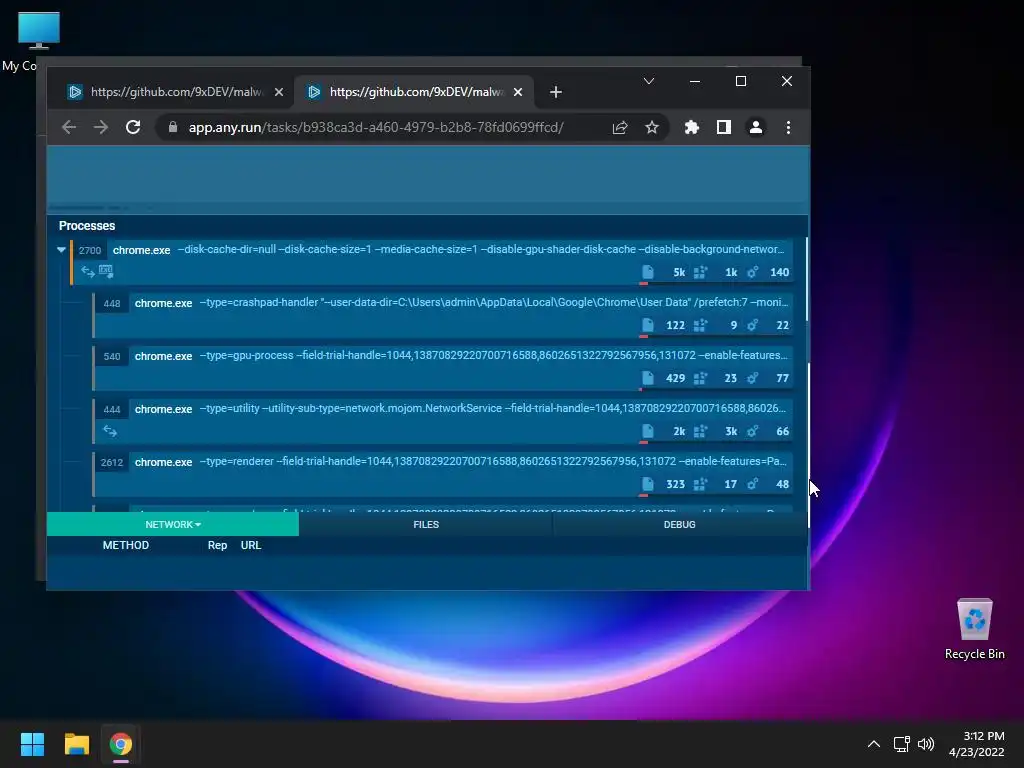
Task: Go forward in browser history
Action: click(x=101, y=127)
